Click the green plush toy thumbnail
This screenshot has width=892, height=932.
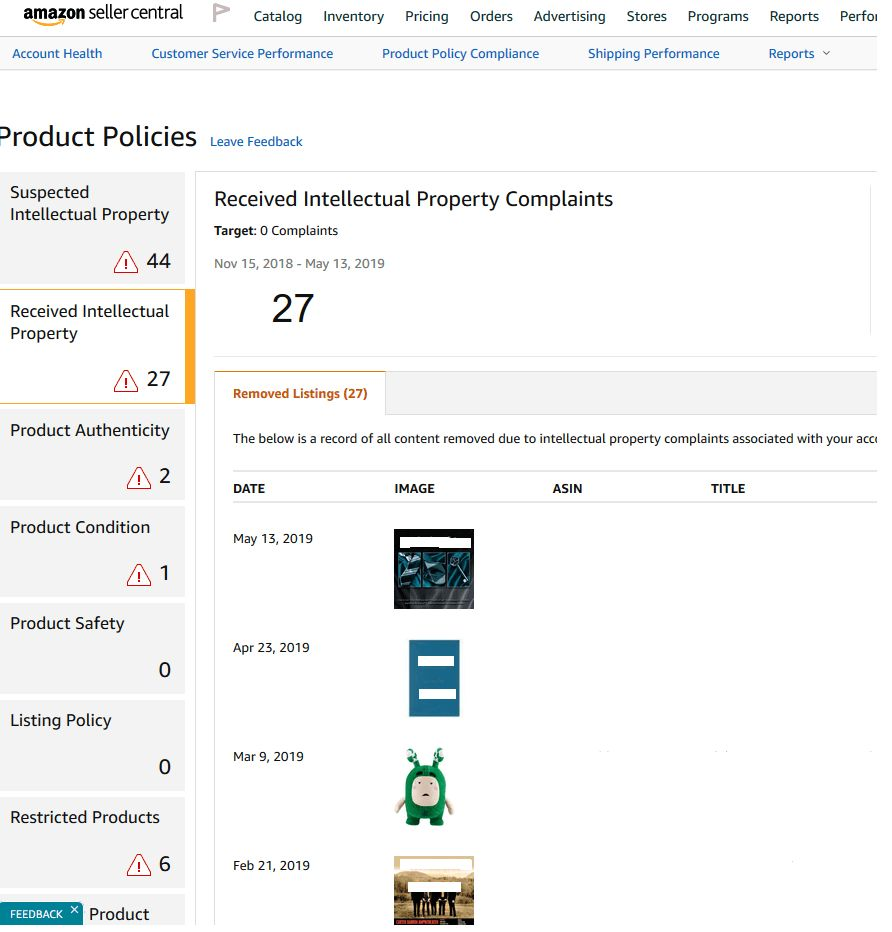point(427,787)
